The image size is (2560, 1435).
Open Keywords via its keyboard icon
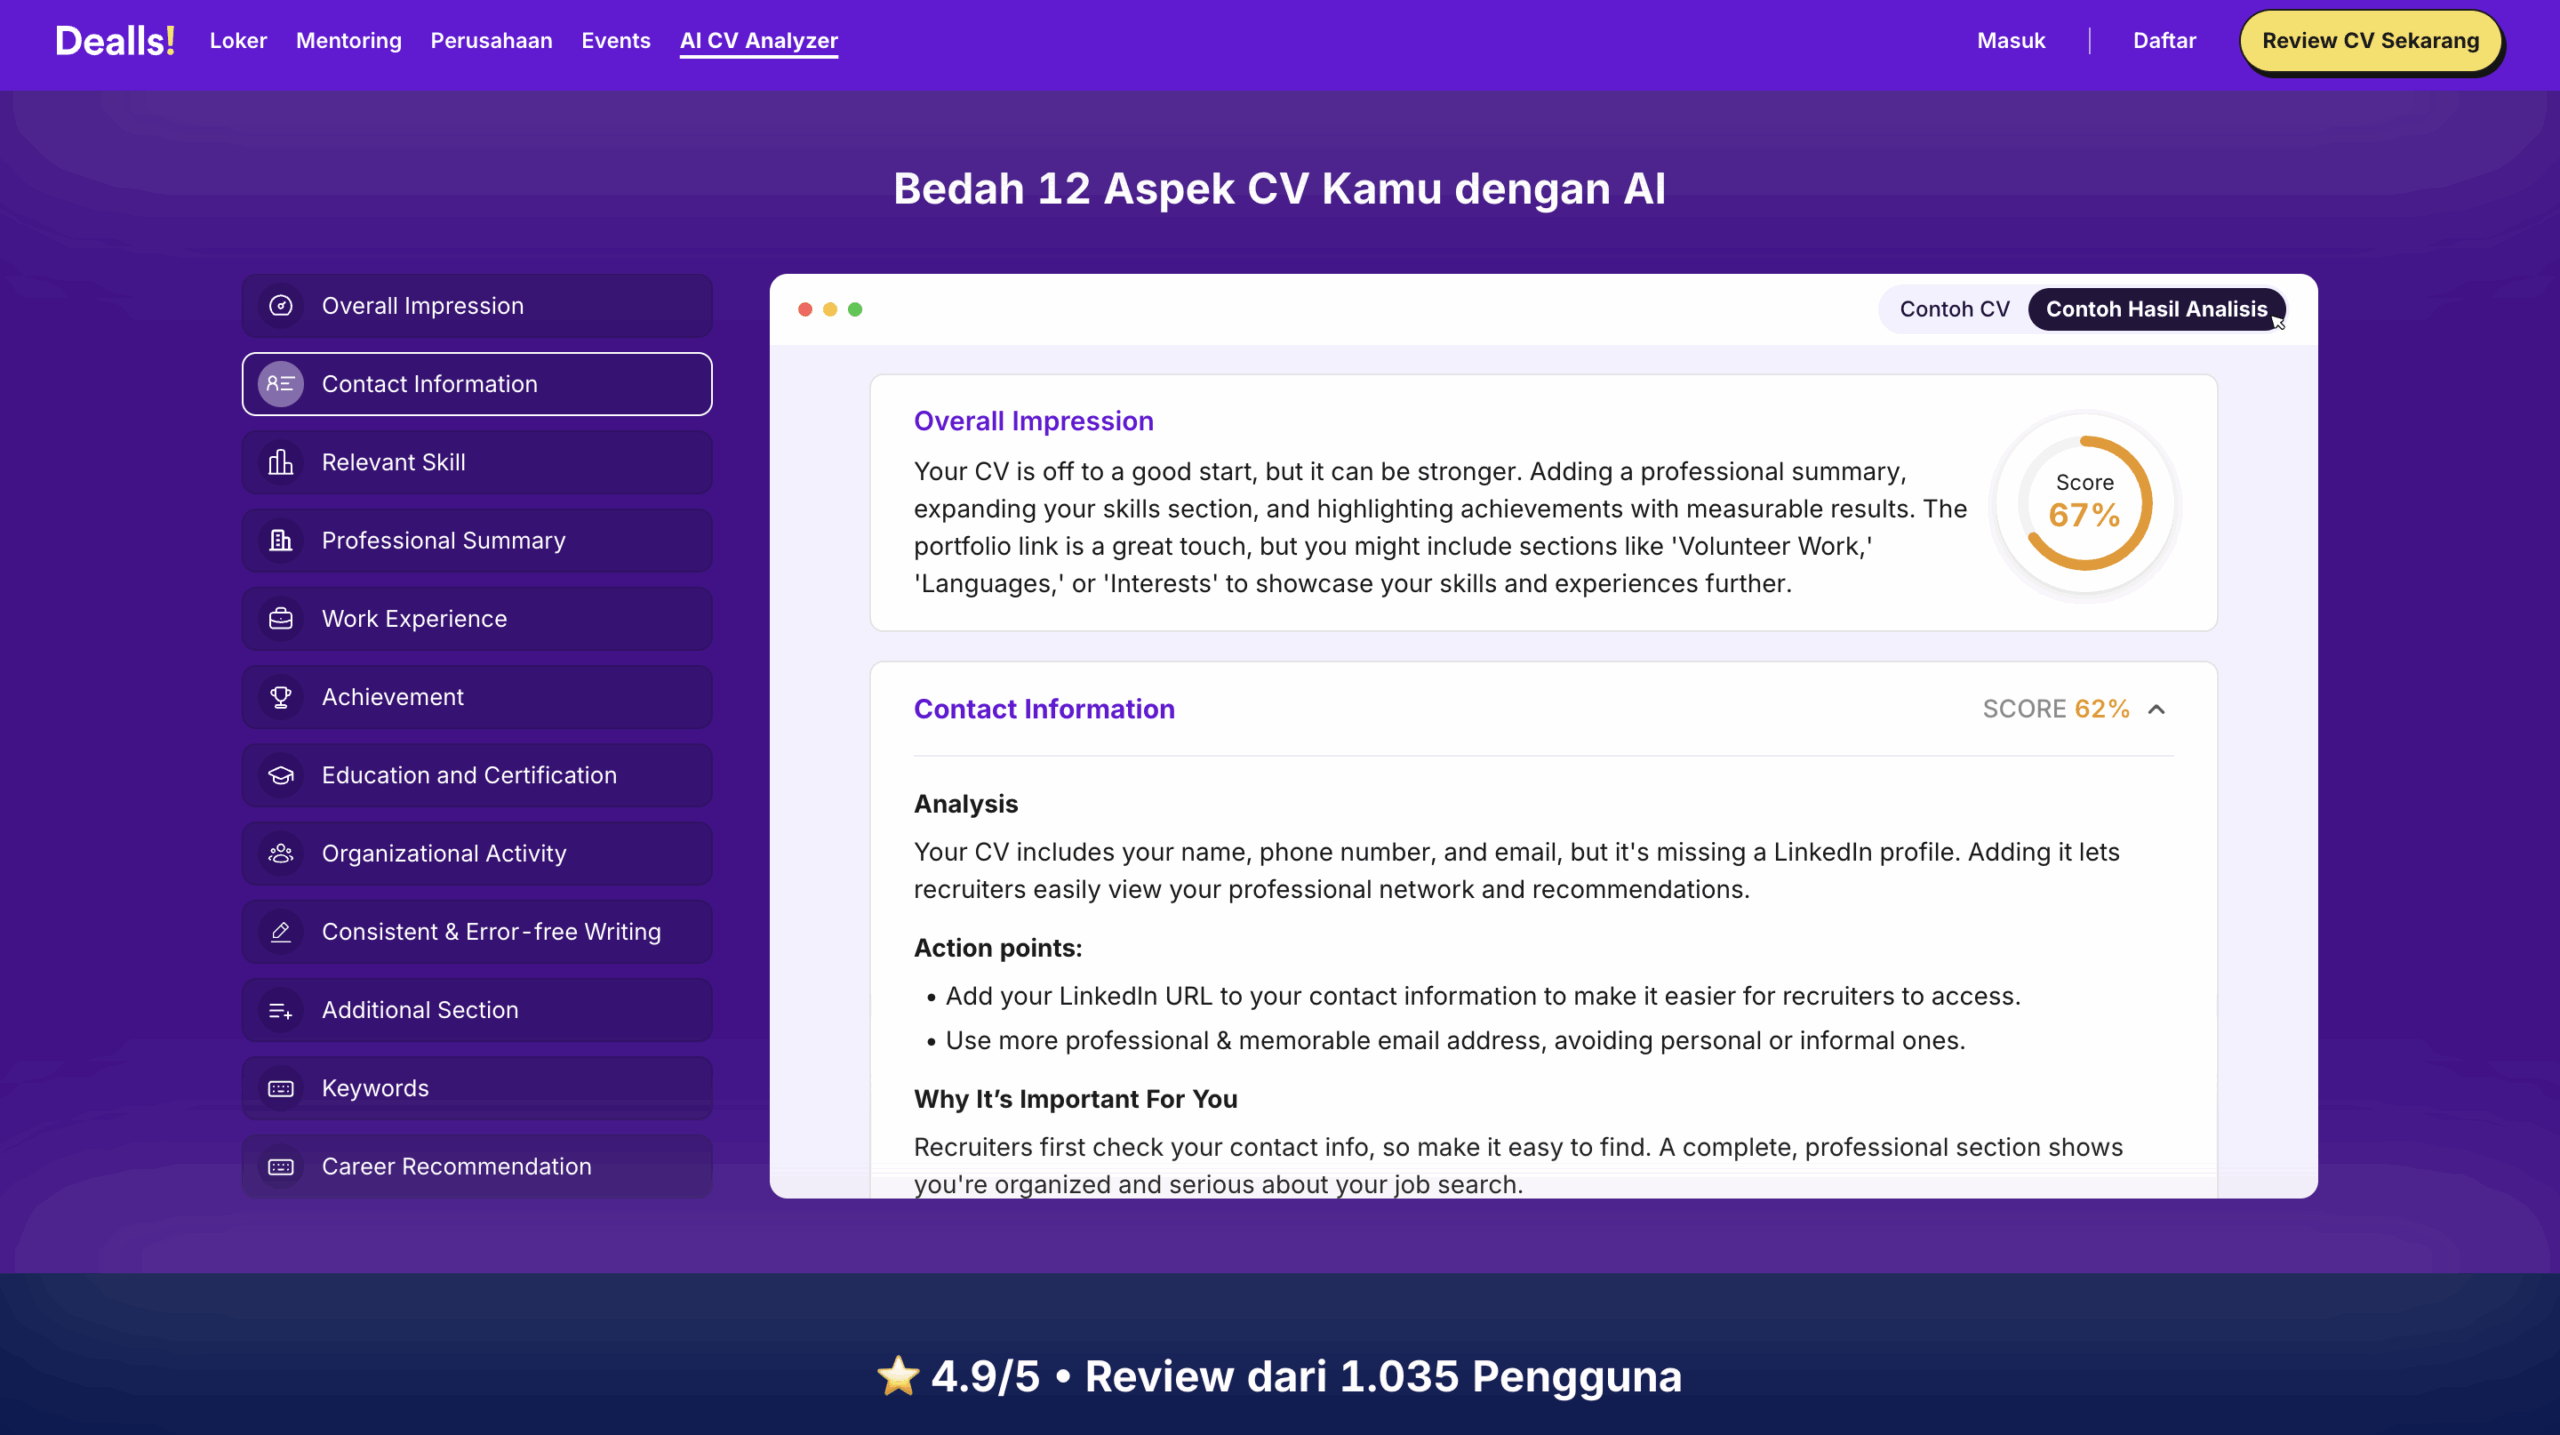[x=280, y=1087]
